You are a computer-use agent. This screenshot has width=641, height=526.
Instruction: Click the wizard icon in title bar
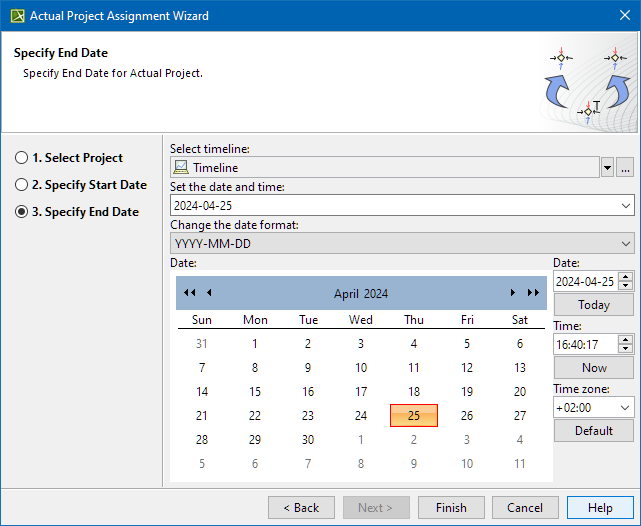click(17, 15)
